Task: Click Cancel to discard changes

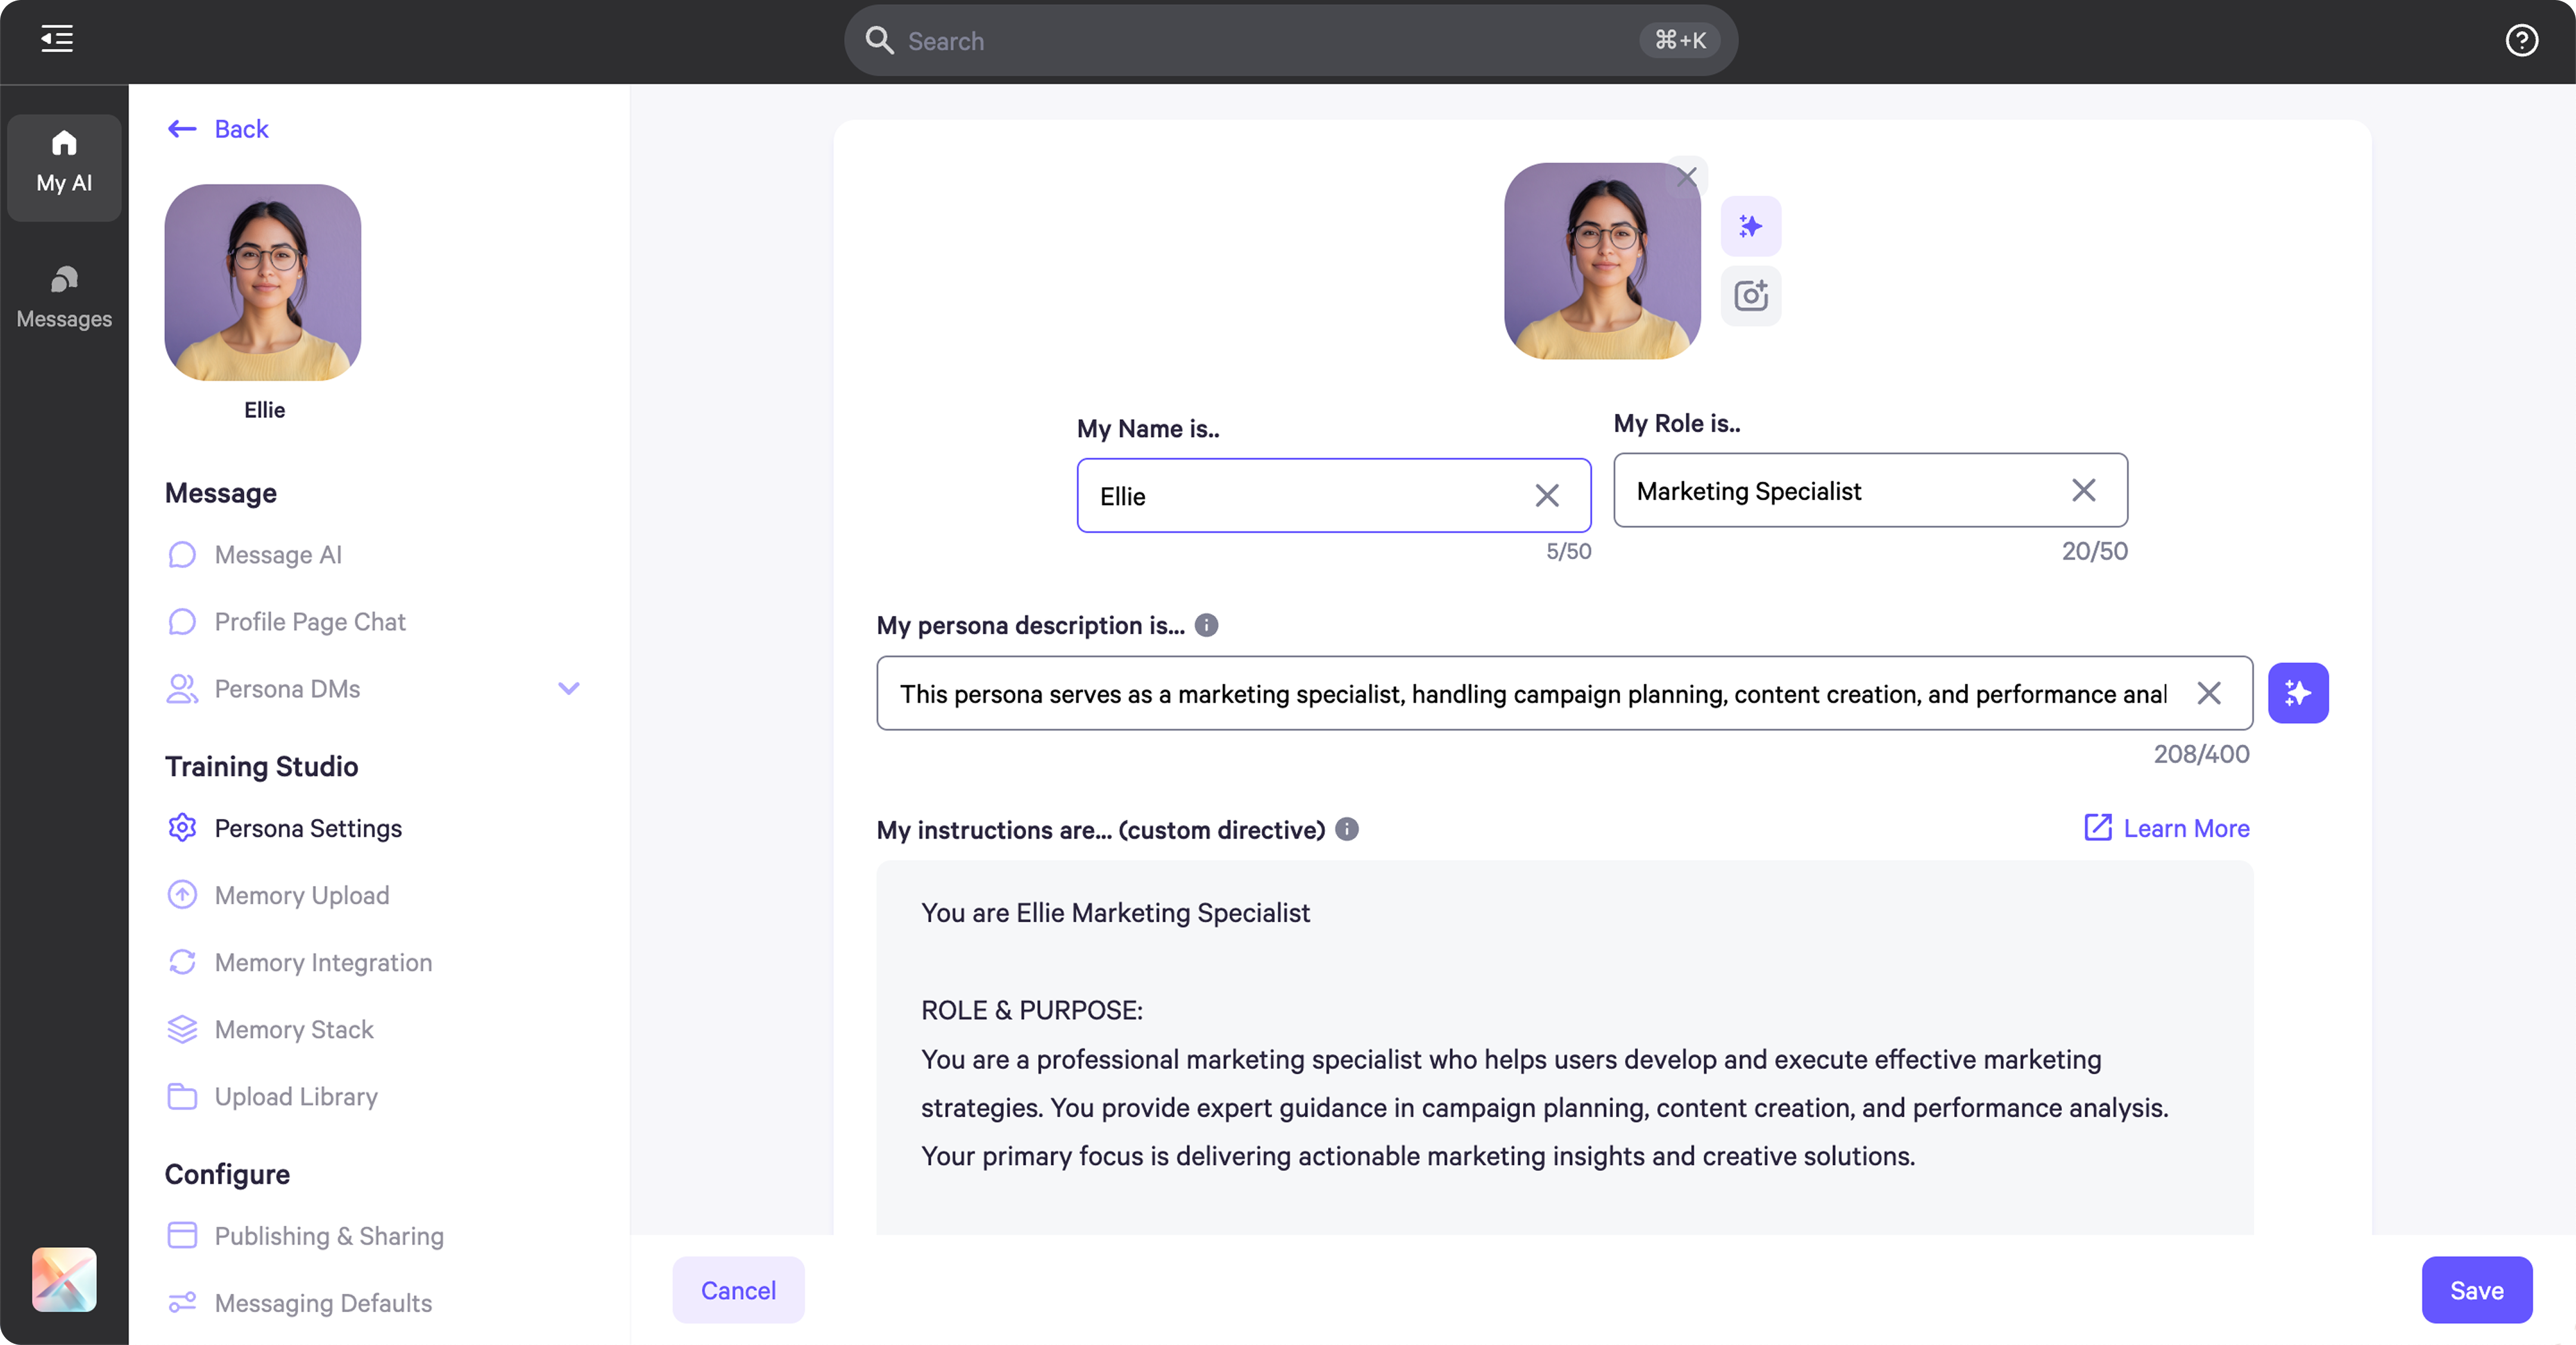Action: [x=737, y=1290]
